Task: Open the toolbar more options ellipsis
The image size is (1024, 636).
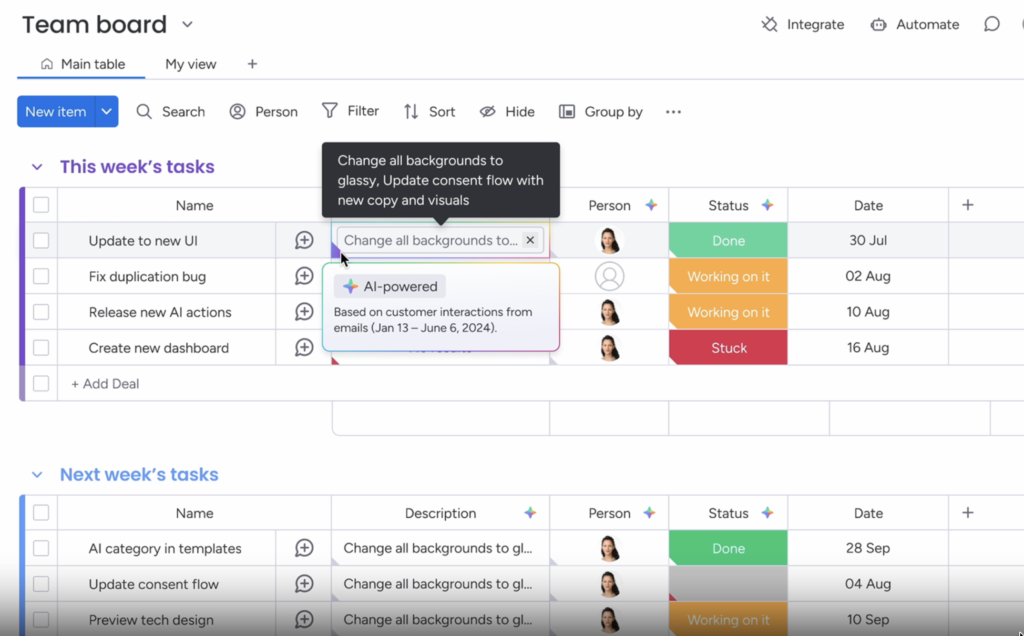Action: [x=673, y=112]
